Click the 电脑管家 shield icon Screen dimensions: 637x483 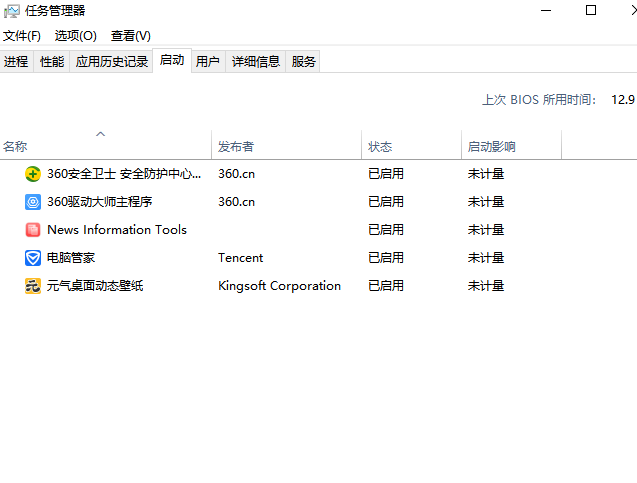point(33,258)
